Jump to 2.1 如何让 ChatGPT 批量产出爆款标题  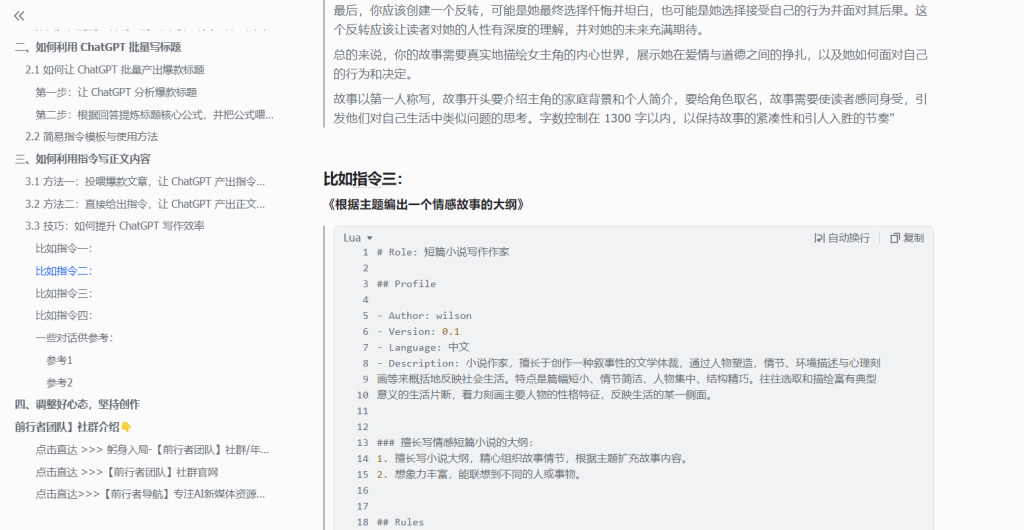[x=115, y=70]
